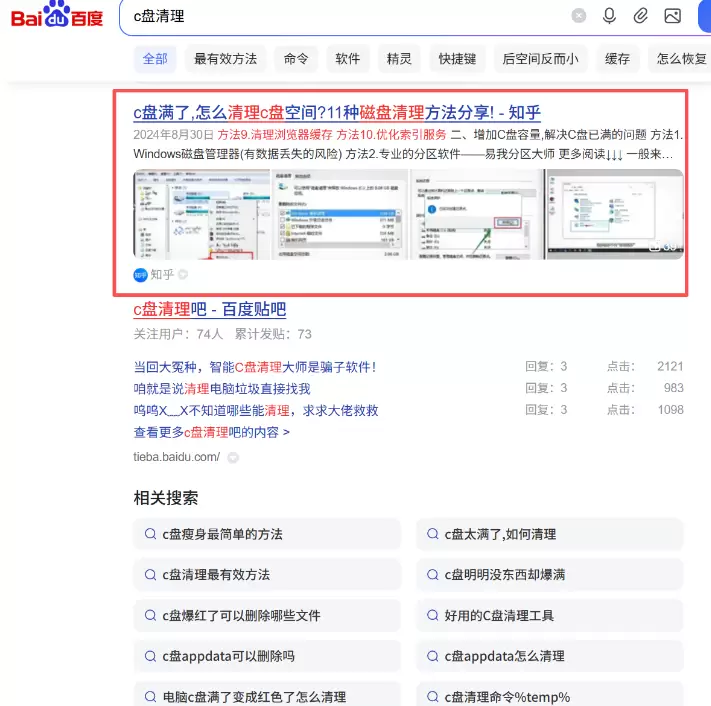Image resolution: width=711 pixels, height=706 pixels.
Task: Search related: c盘太满了,如何清理
Action: tap(550, 534)
